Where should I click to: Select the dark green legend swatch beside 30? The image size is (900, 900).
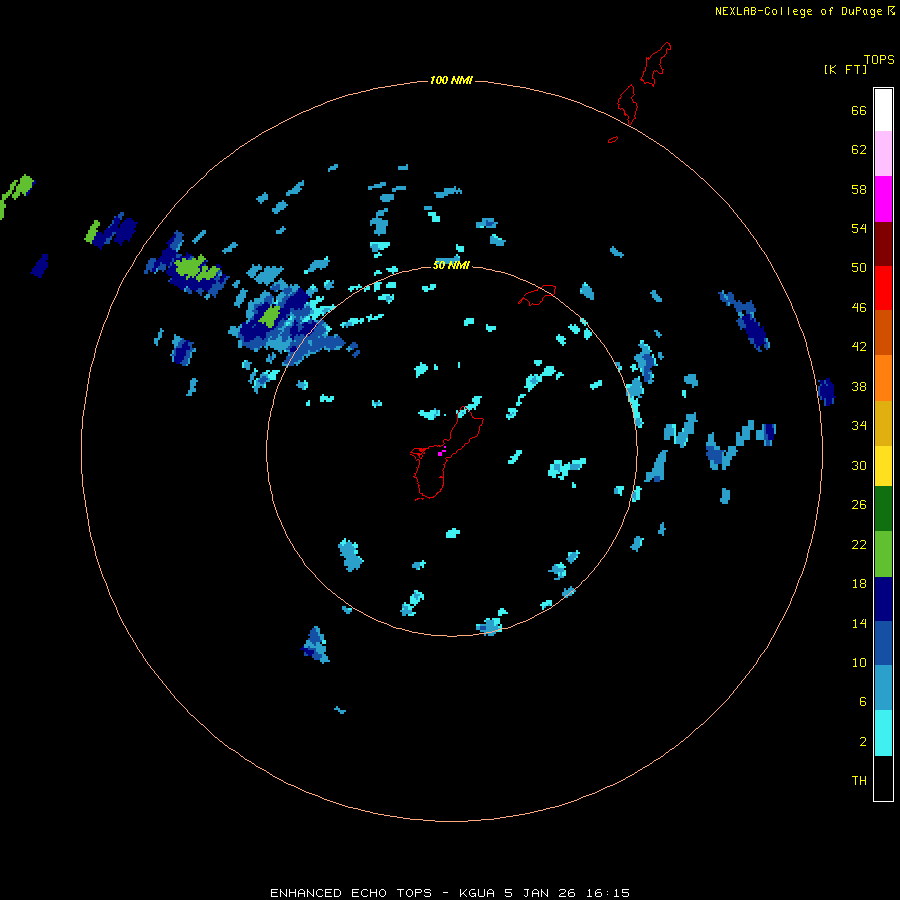coord(883,509)
